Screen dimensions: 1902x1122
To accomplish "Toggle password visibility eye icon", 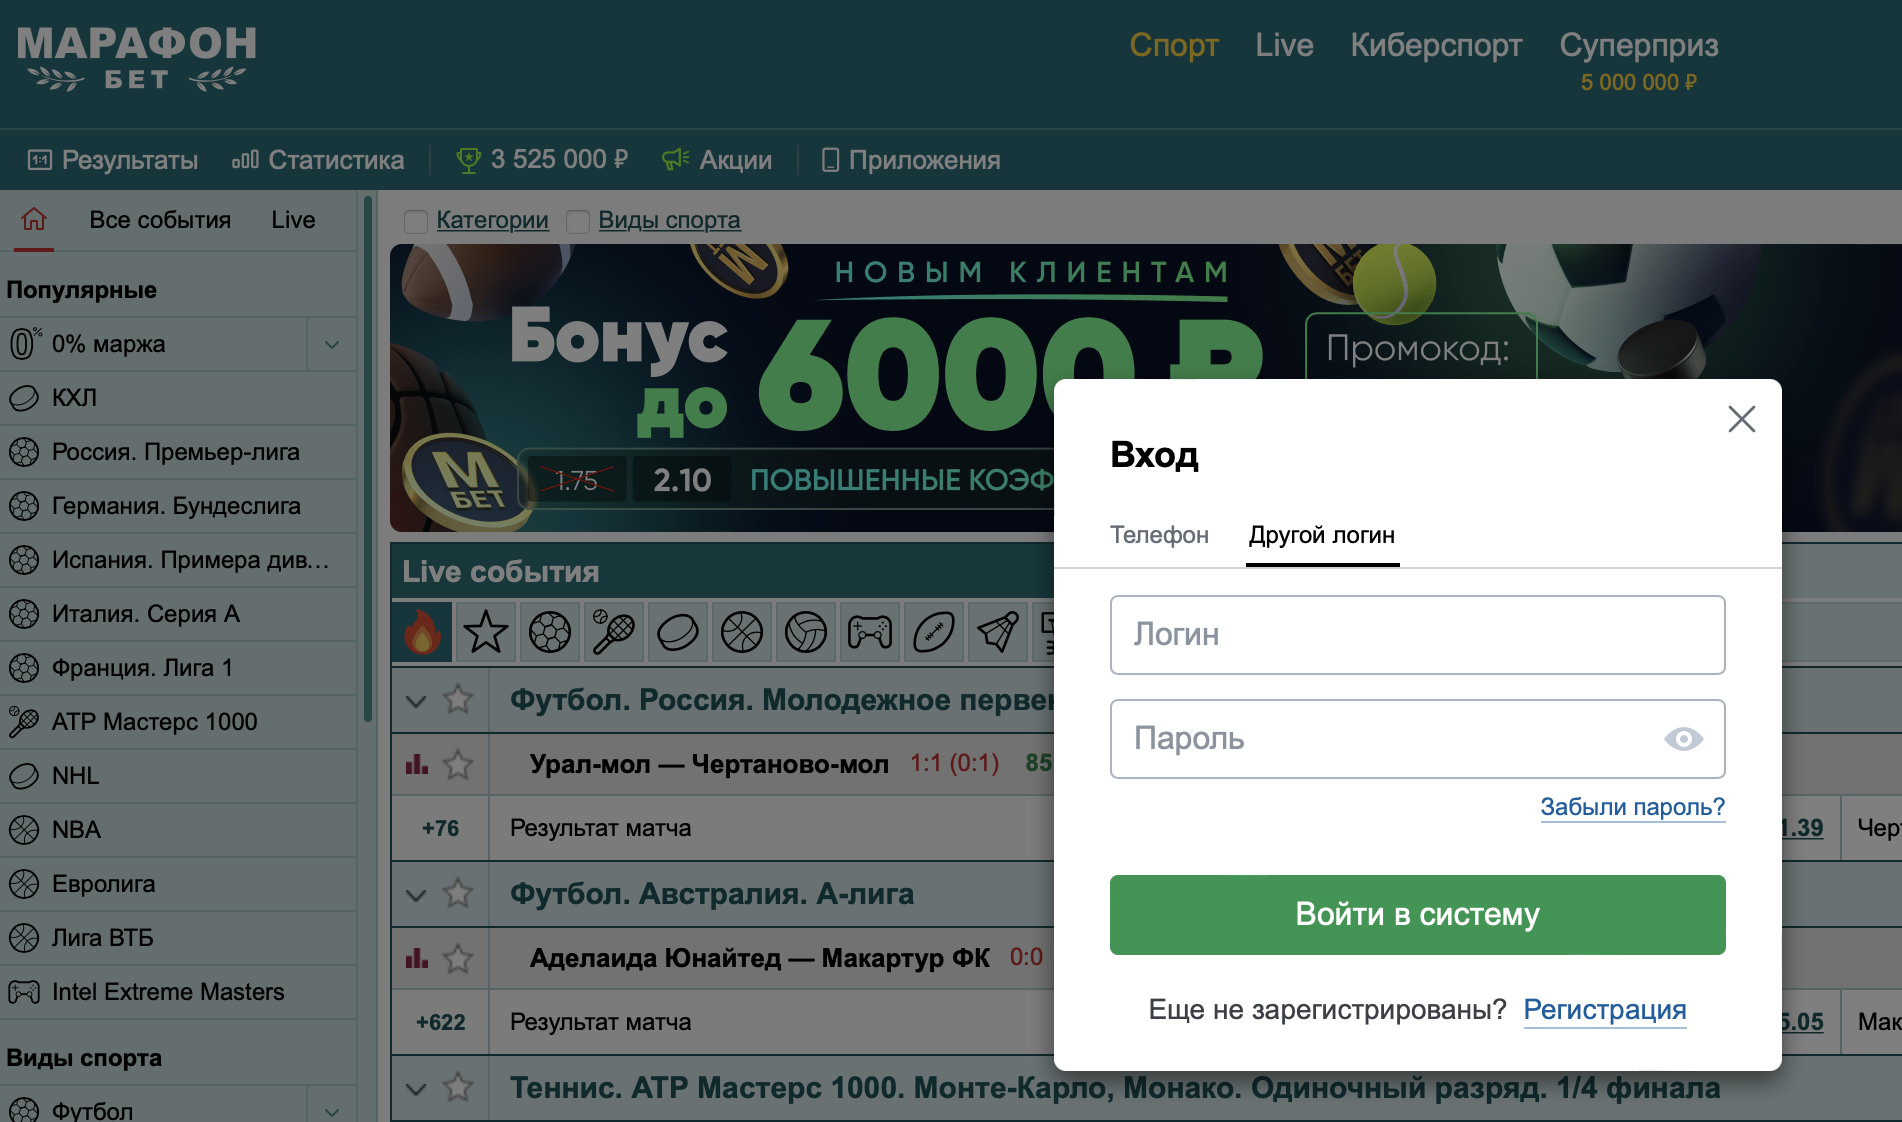I will 1683,739.
